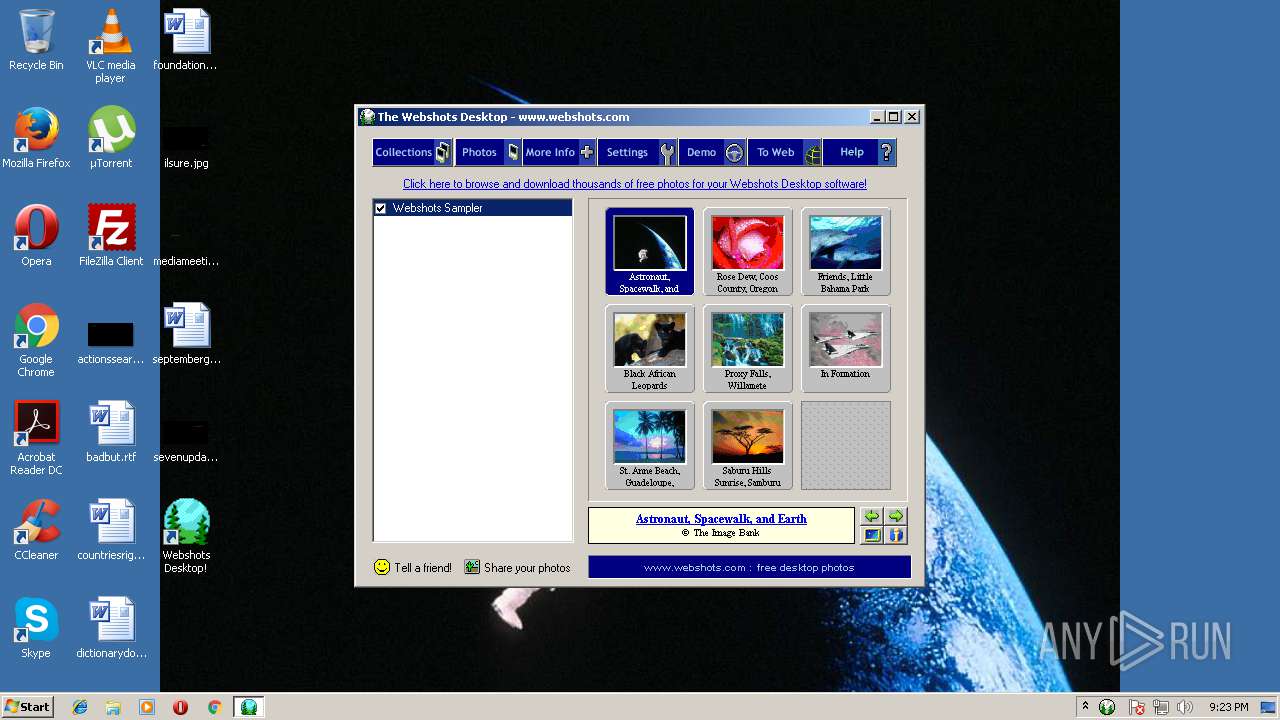Select the Saburu Hills Sunrise thumbnail
The image size is (1280, 720).
pyautogui.click(x=747, y=445)
